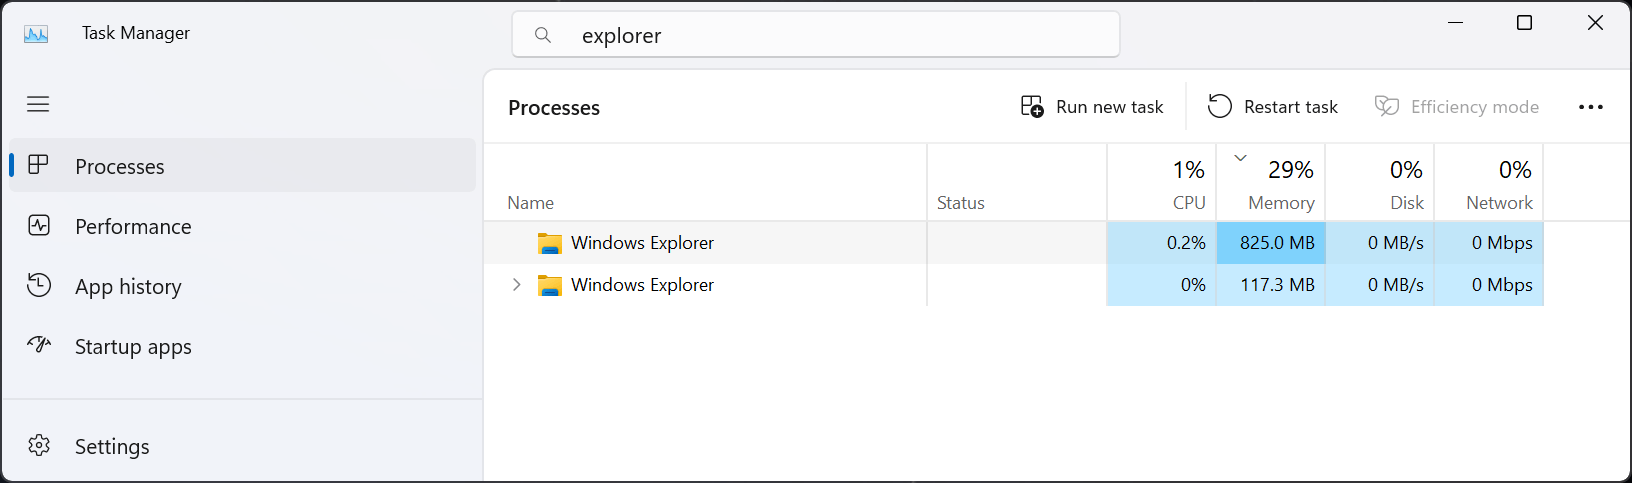Screen dimensions: 1632x483
Task: Click the Settings gear icon
Action: (x=39, y=445)
